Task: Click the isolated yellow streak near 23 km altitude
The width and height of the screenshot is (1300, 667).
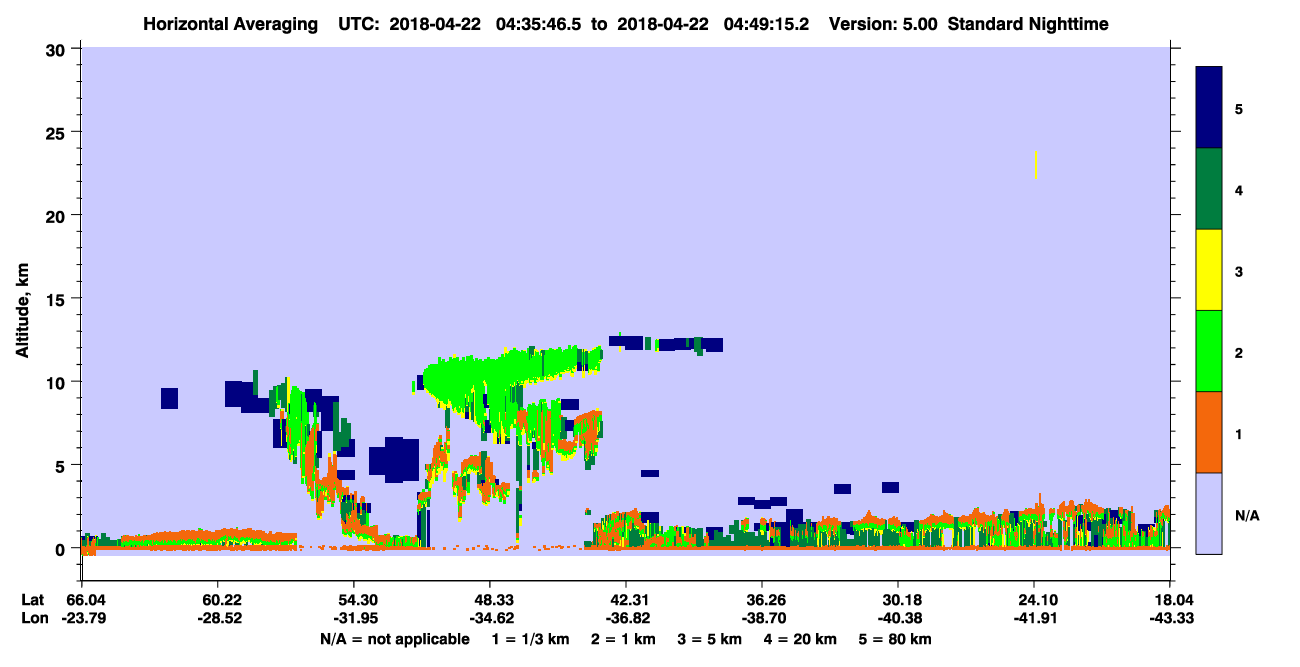Action: point(1036,165)
